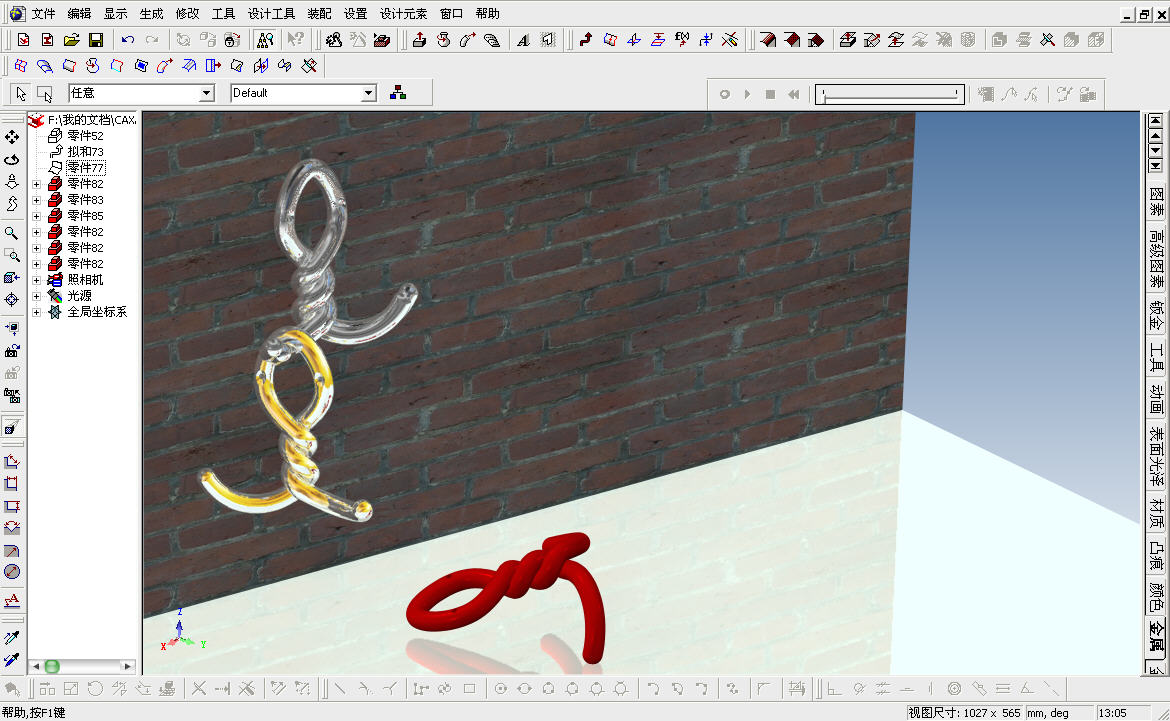This screenshot has width=1170, height=721.
Task: Expand the 零件85 tree node
Action: click(x=37, y=216)
